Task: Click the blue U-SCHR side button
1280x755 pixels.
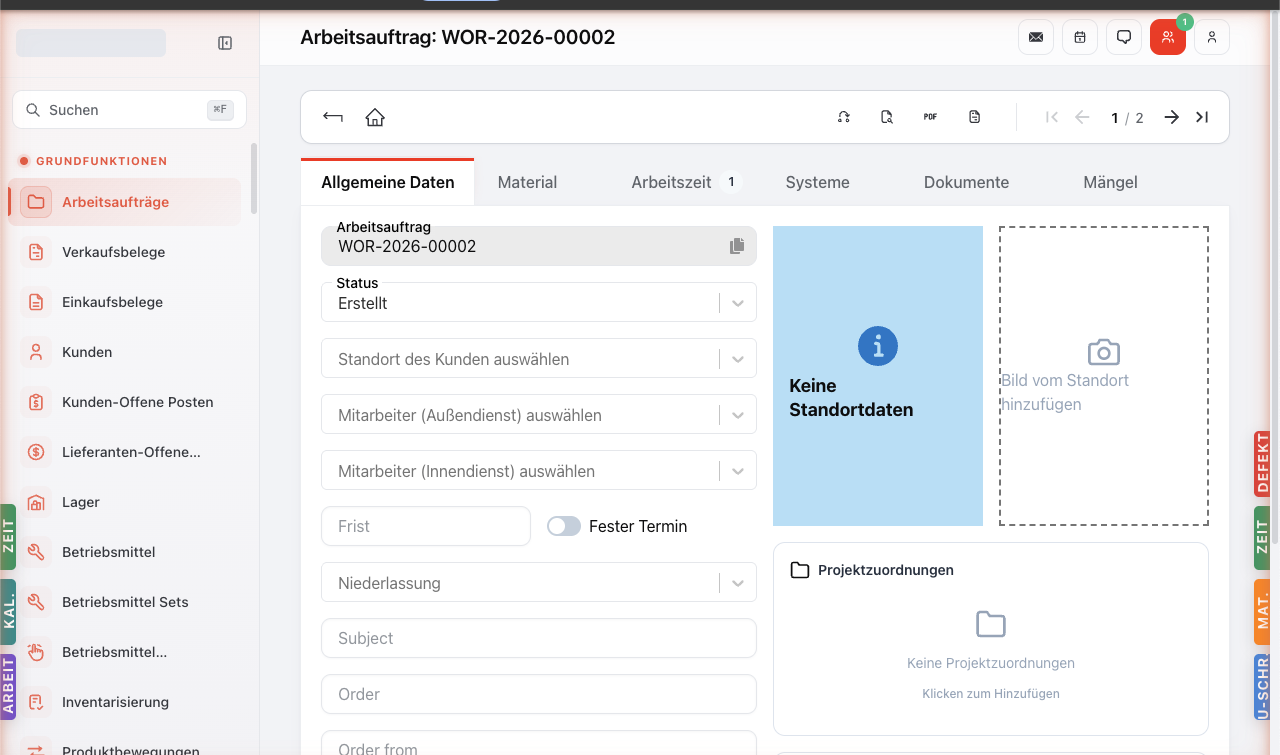Action: click(x=1262, y=687)
